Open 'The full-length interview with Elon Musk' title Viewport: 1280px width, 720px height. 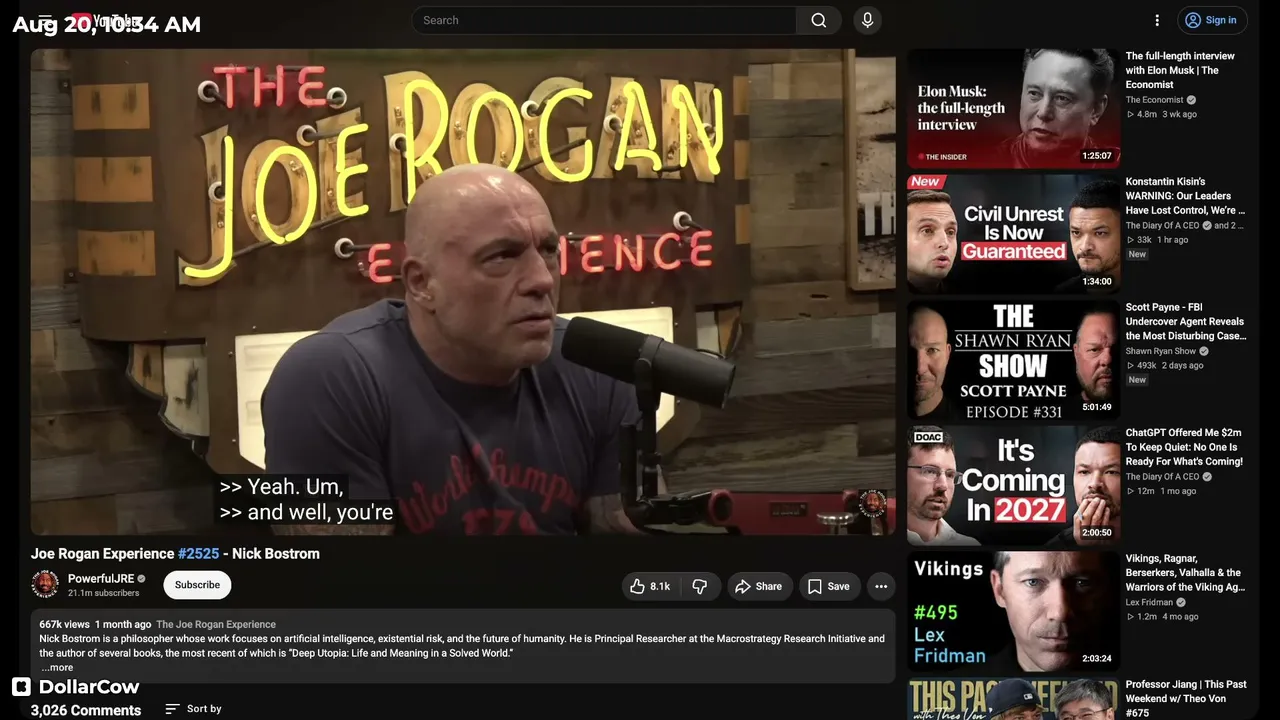point(1180,70)
